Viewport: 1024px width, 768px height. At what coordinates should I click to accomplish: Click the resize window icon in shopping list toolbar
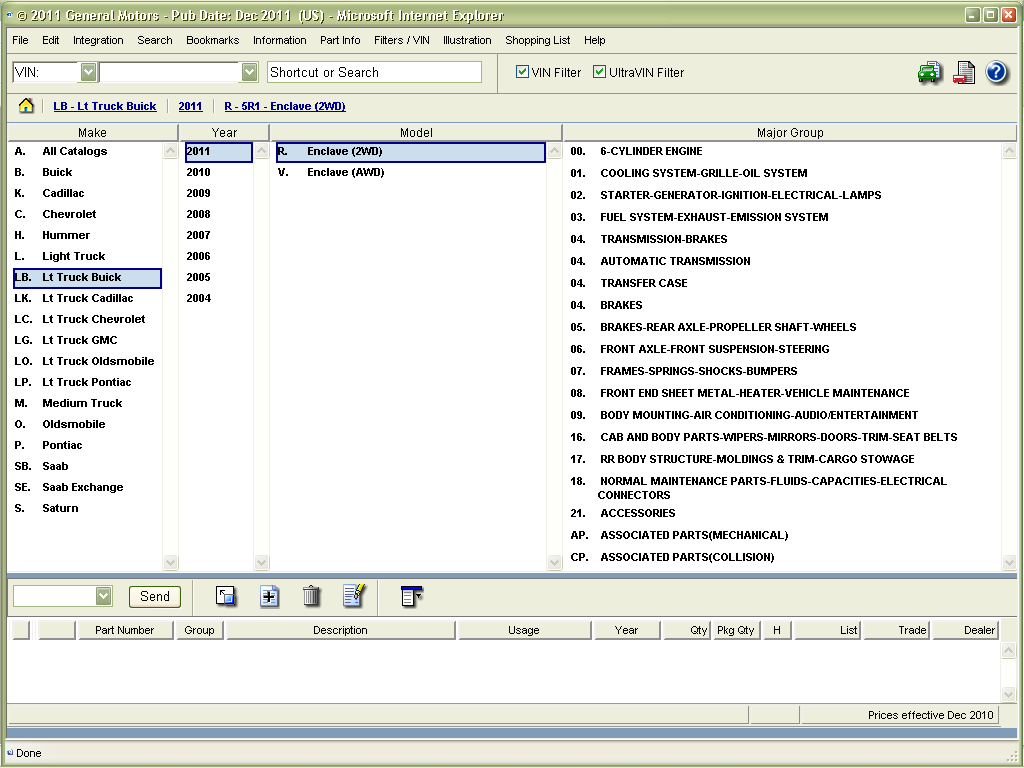225,596
